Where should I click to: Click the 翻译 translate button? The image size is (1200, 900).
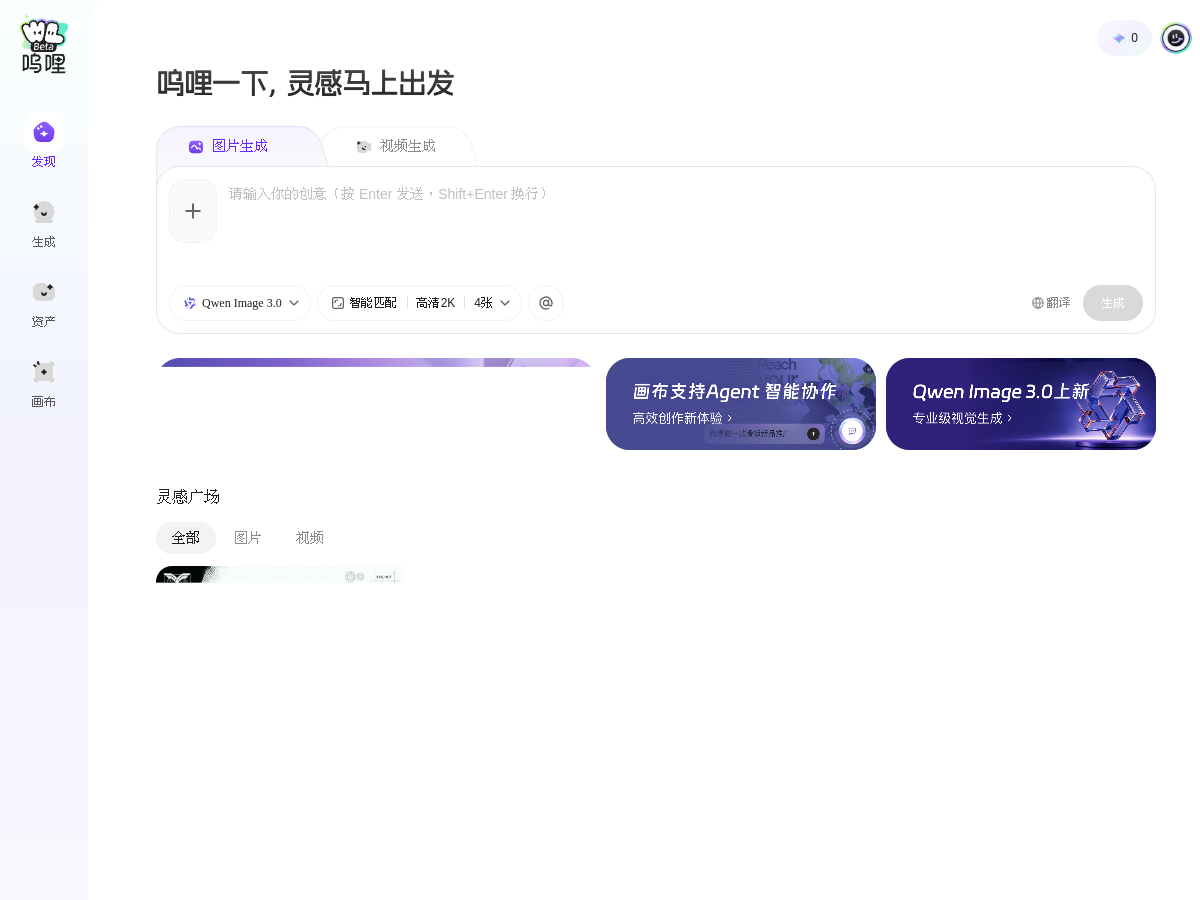click(x=1051, y=303)
